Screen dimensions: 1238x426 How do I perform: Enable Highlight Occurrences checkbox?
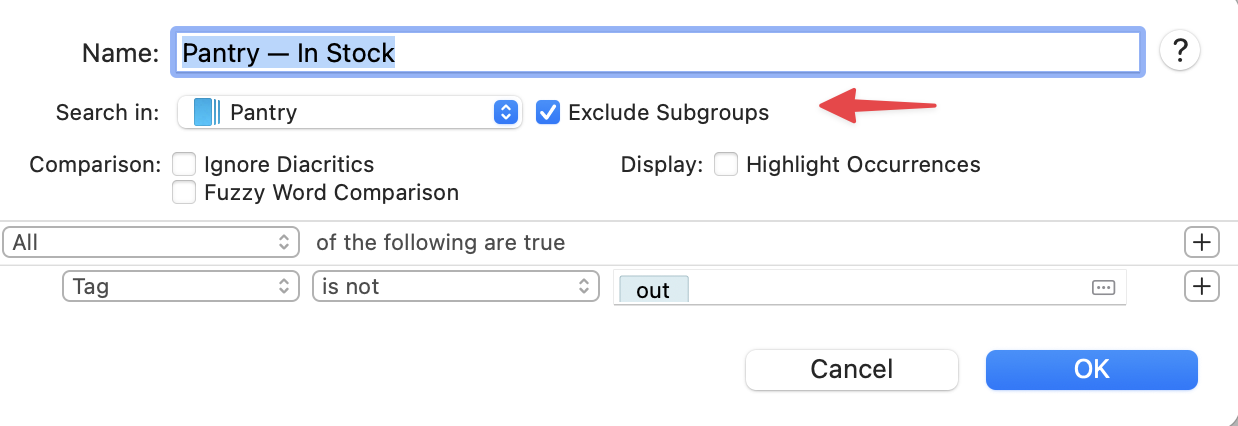click(726, 164)
